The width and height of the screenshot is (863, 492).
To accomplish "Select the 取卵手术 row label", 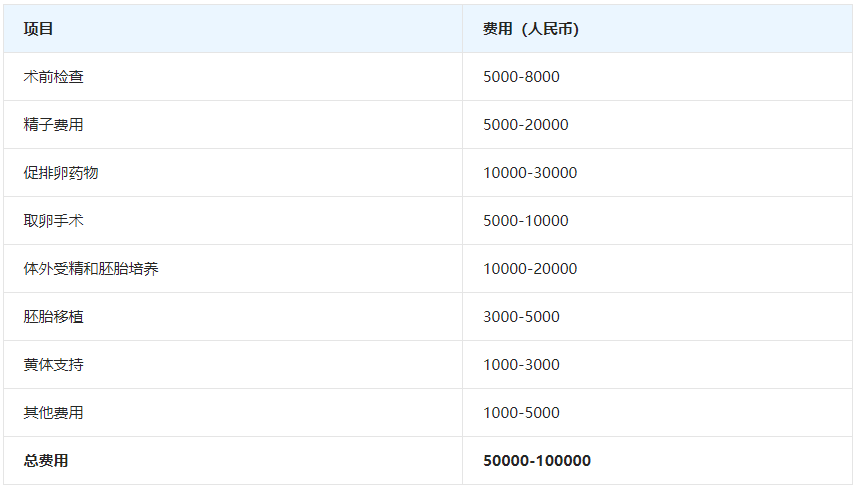I will pyautogui.click(x=54, y=221).
